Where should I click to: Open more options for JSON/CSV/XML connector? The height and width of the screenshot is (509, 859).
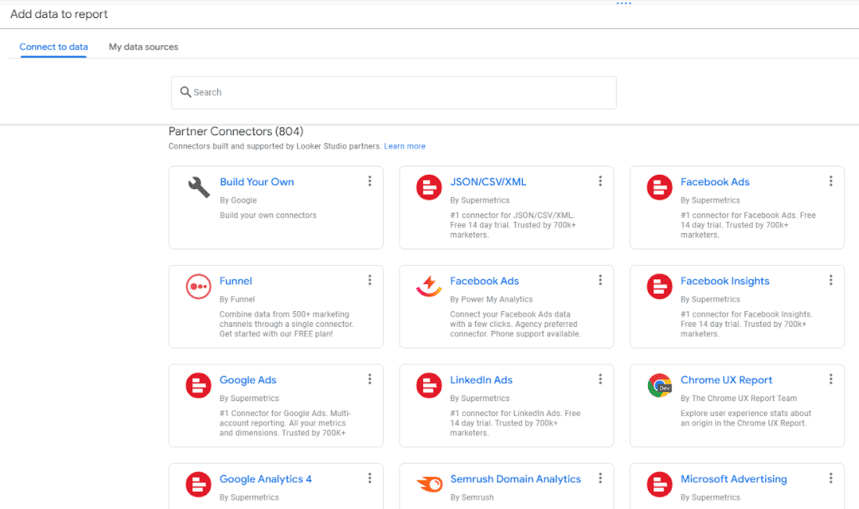pos(600,181)
